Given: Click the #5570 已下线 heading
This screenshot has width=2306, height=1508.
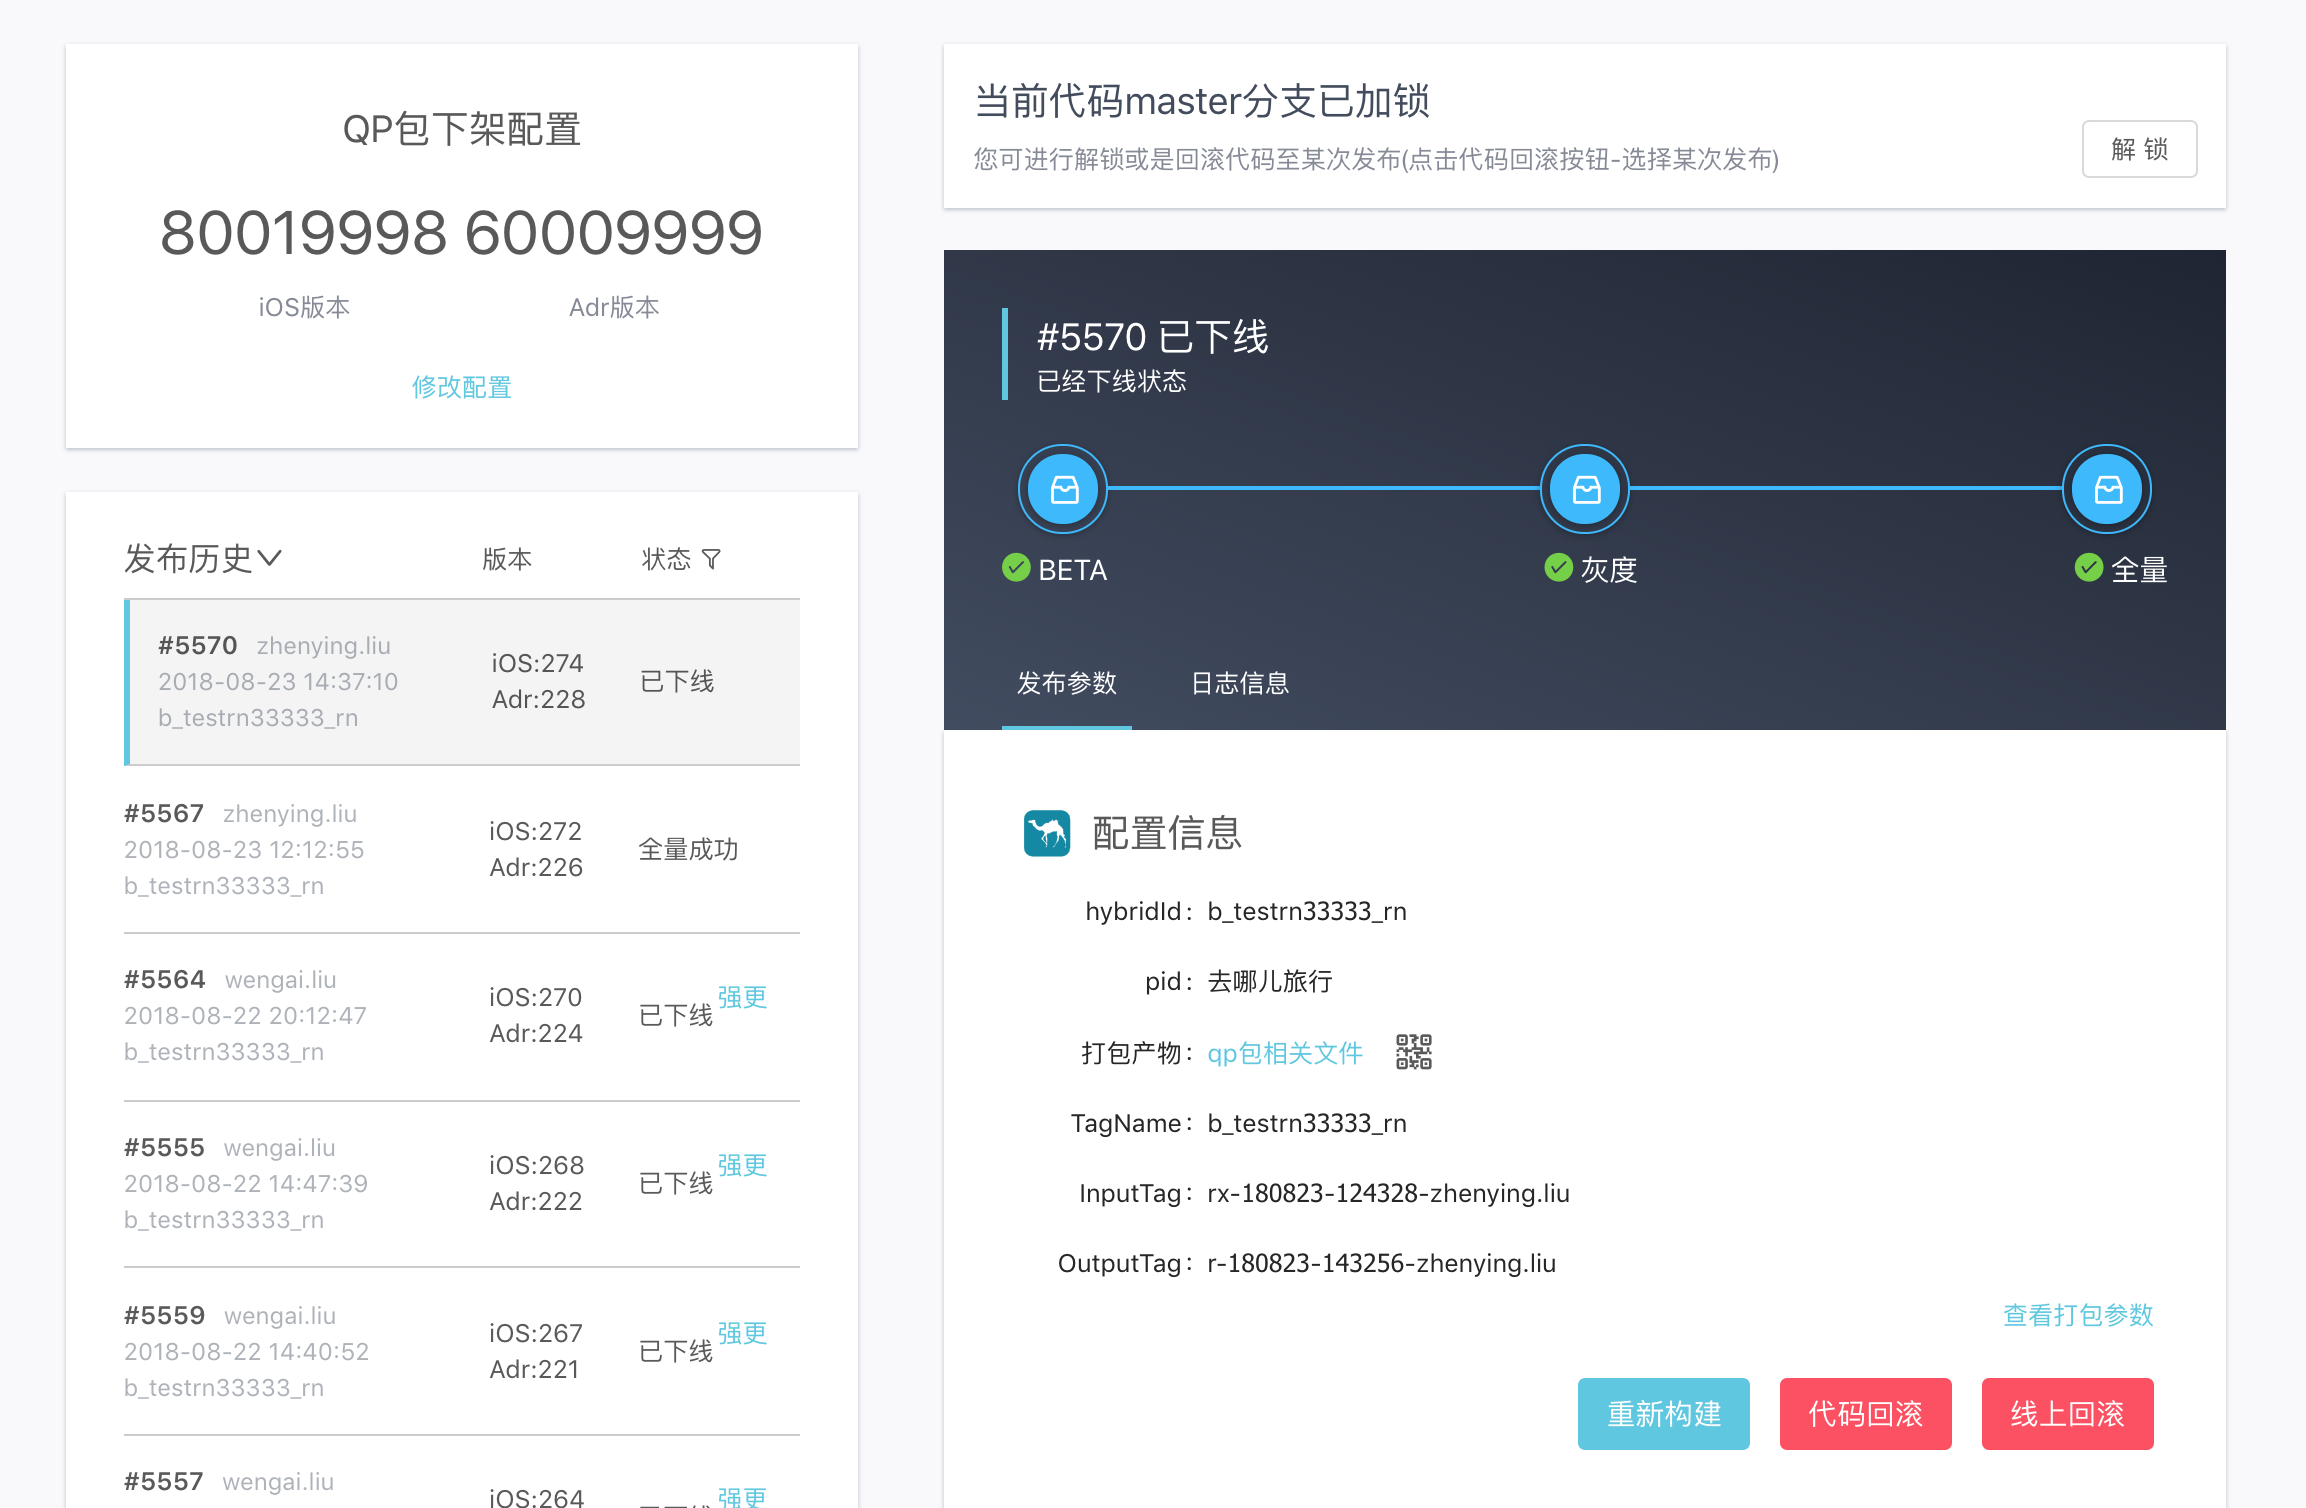Looking at the screenshot, I should [x=1153, y=337].
